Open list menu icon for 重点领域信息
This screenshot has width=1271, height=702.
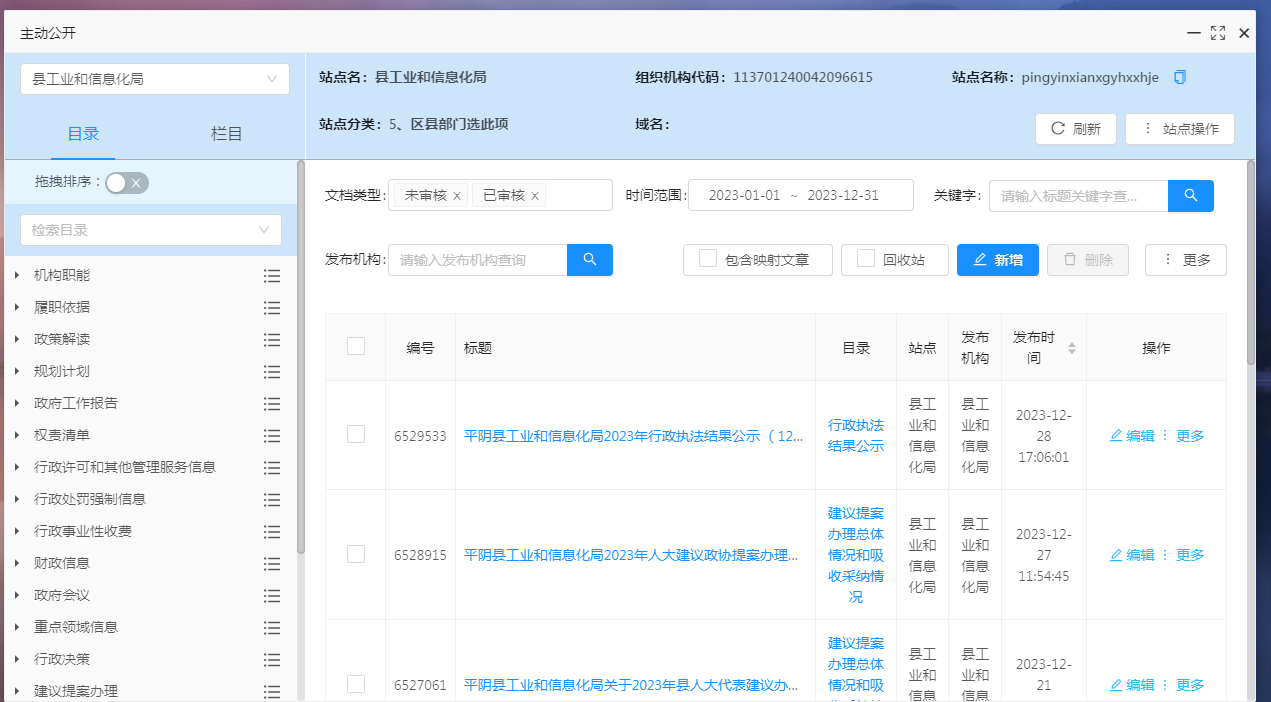coord(272,628)
